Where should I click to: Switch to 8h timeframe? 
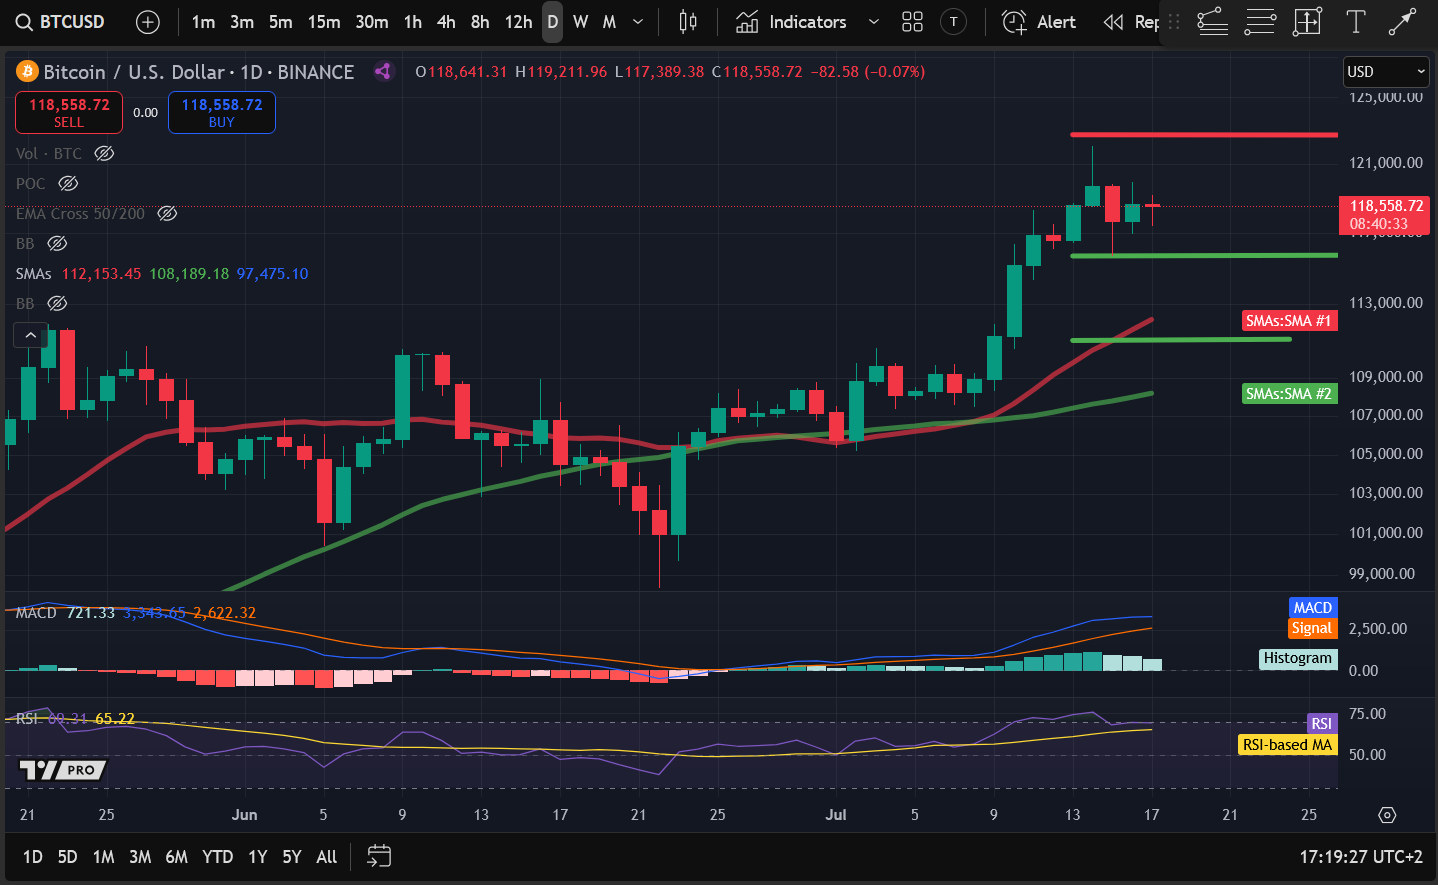point(480,22)
